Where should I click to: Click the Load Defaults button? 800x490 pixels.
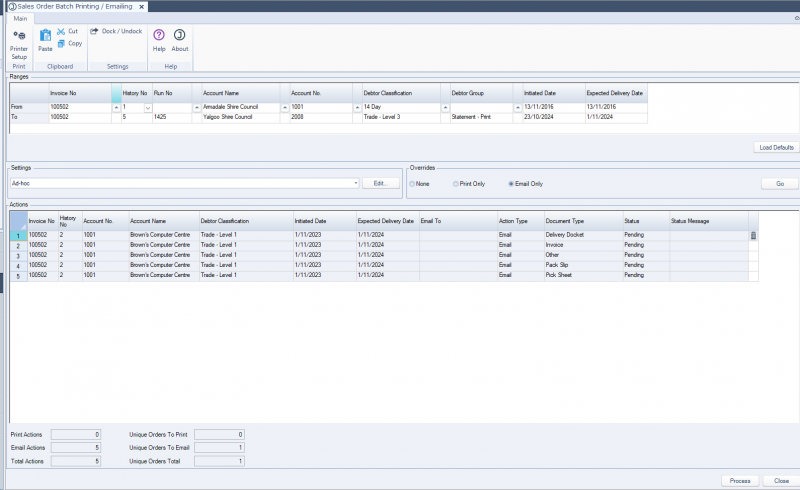tap(776, 147)
